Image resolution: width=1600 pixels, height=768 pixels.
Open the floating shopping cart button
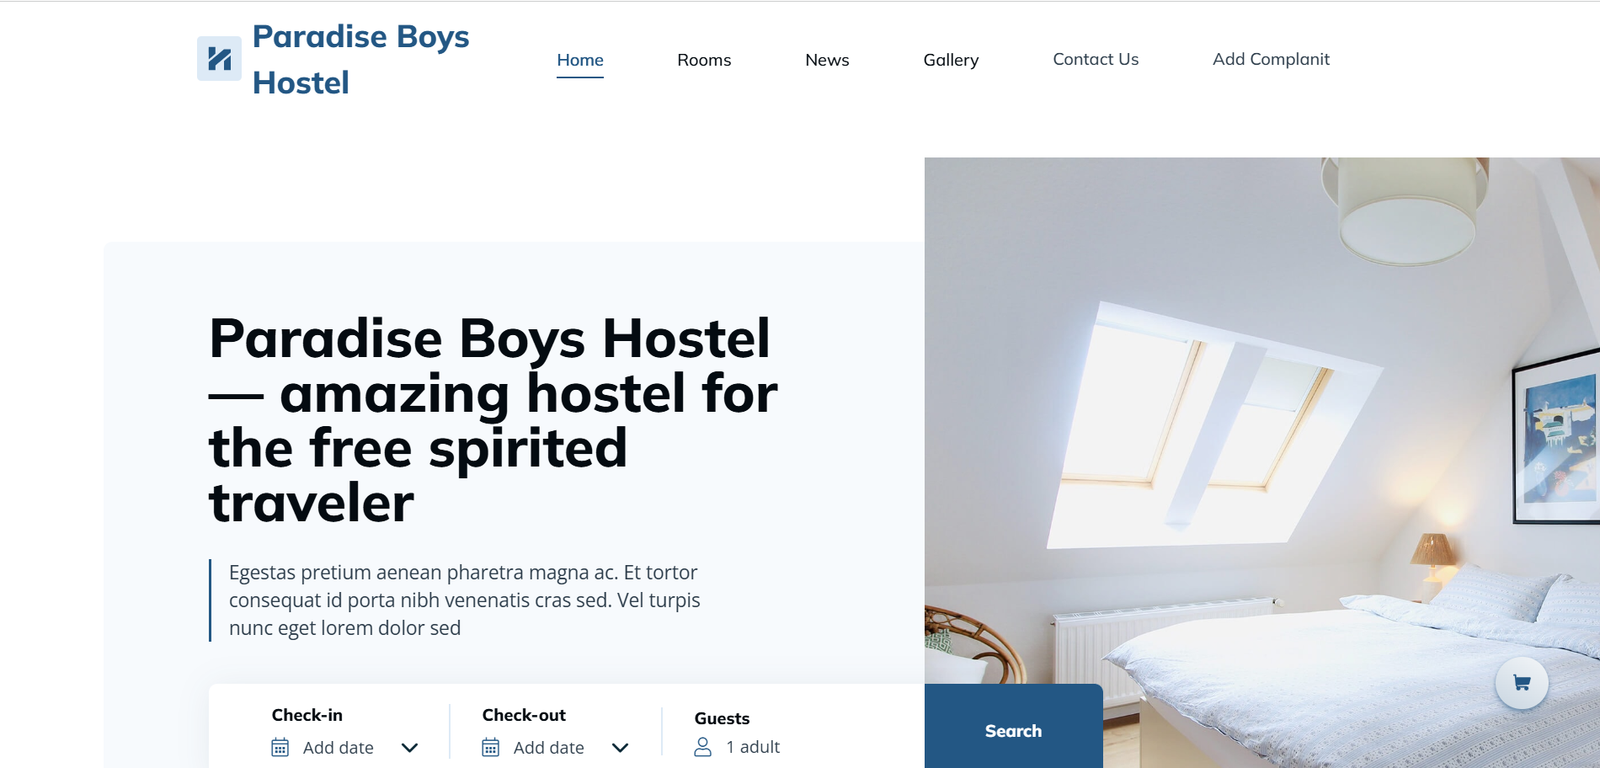1521,683
